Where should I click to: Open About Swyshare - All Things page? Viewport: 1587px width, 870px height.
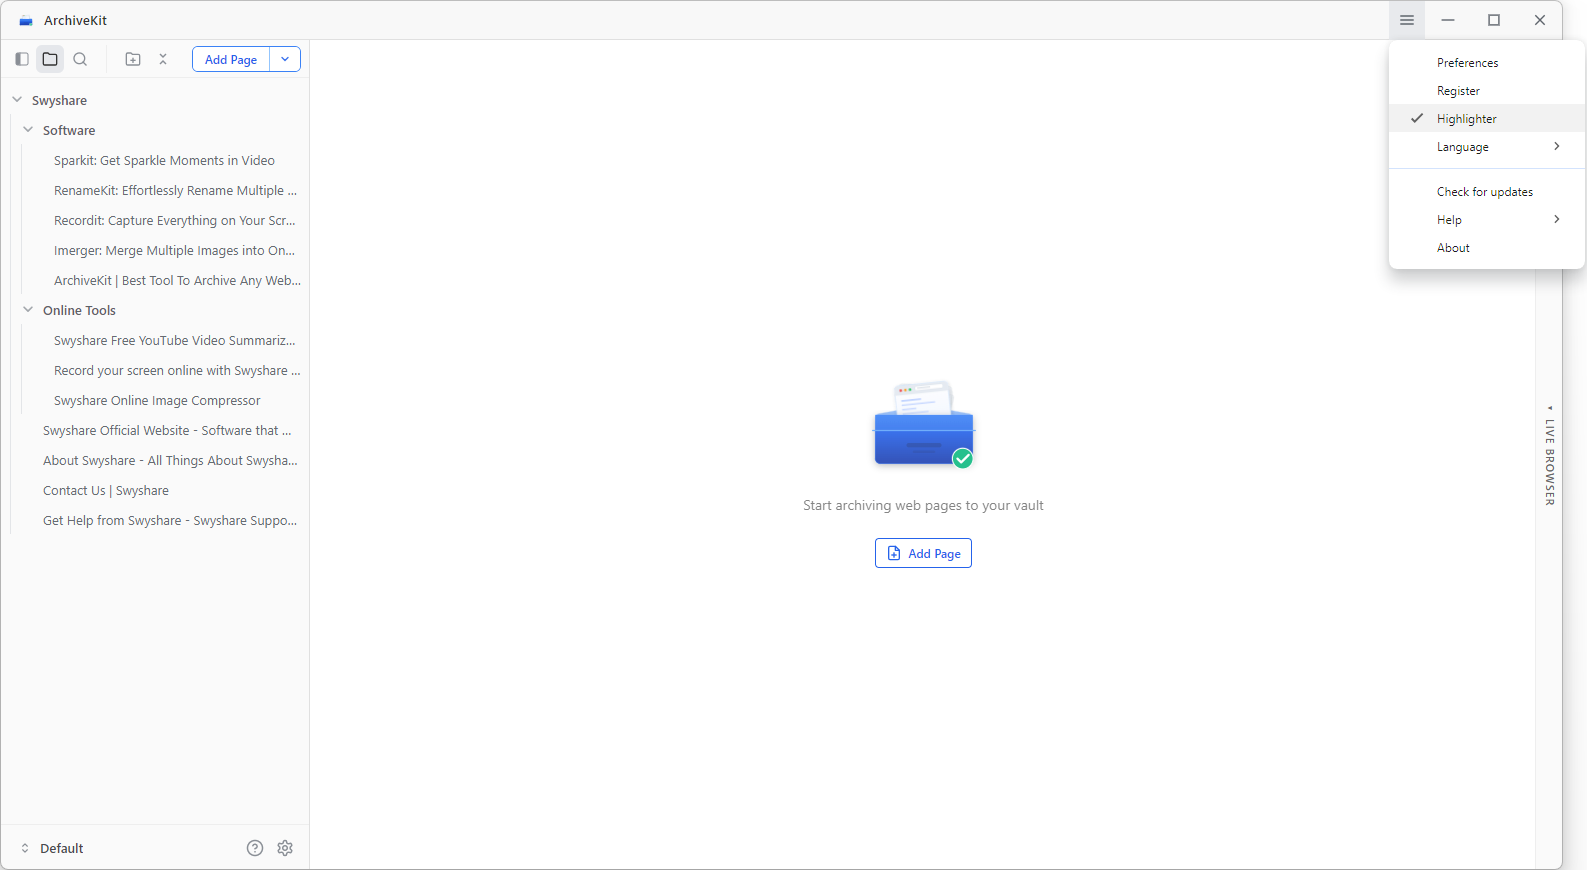[170, 460]
